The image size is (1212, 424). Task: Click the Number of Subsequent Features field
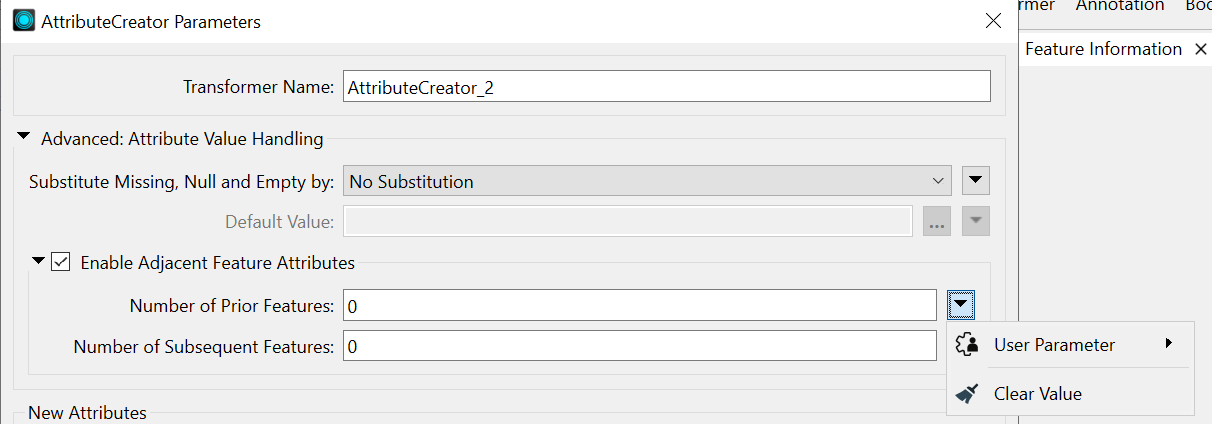(x=640, y=347)
